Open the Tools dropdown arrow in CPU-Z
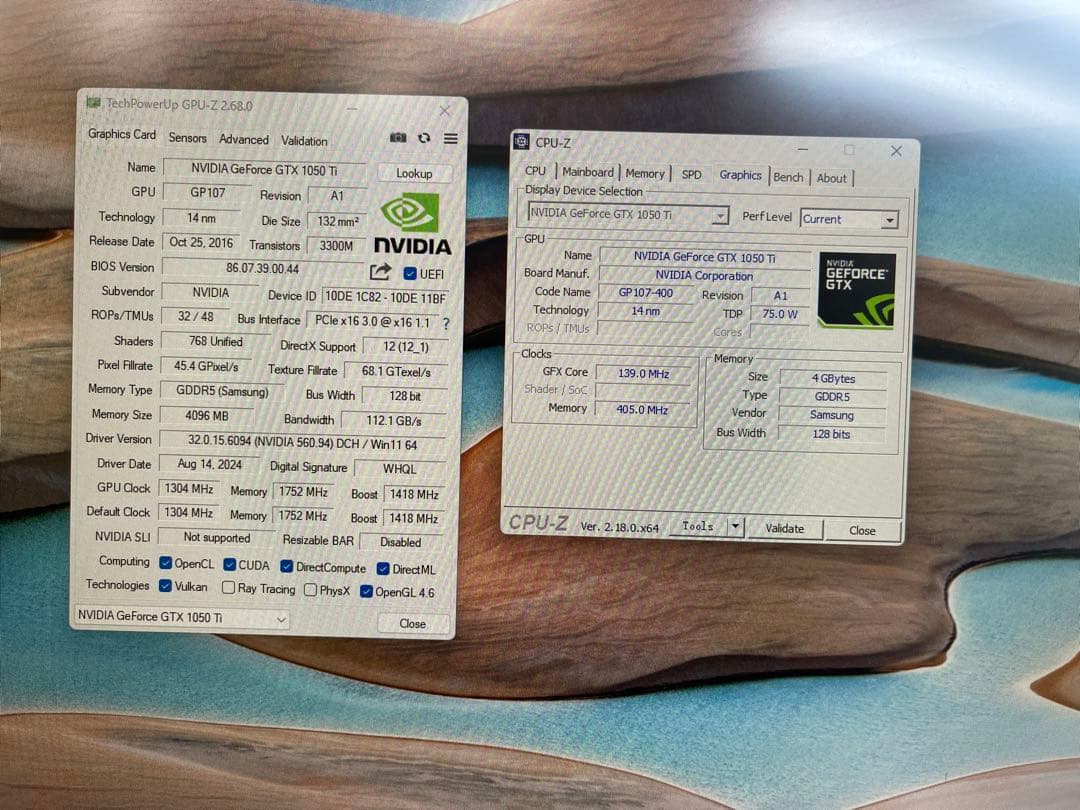Screen dimensions: 1080x810 (735, 526)
